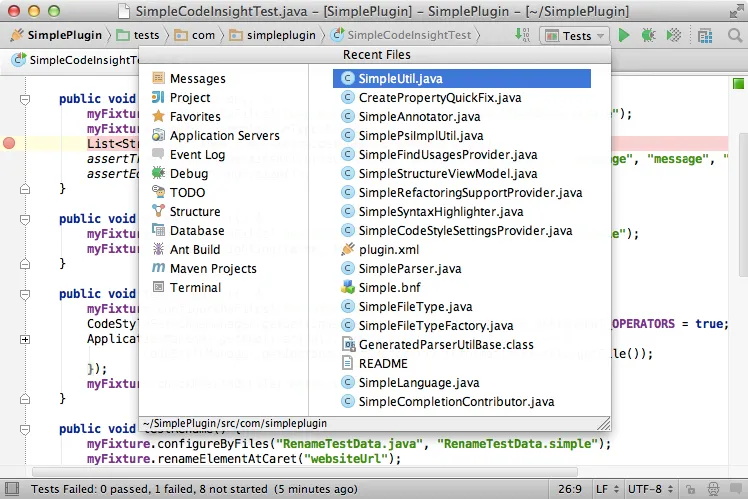Click the Recent Files popup resize grip
Screen dimensions: 748x499
click(603, 424)
